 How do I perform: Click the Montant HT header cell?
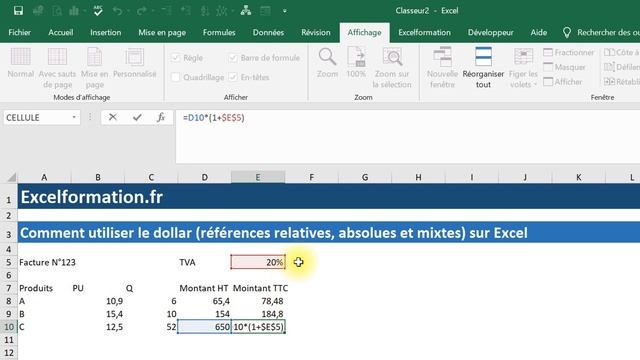(204, 288)
